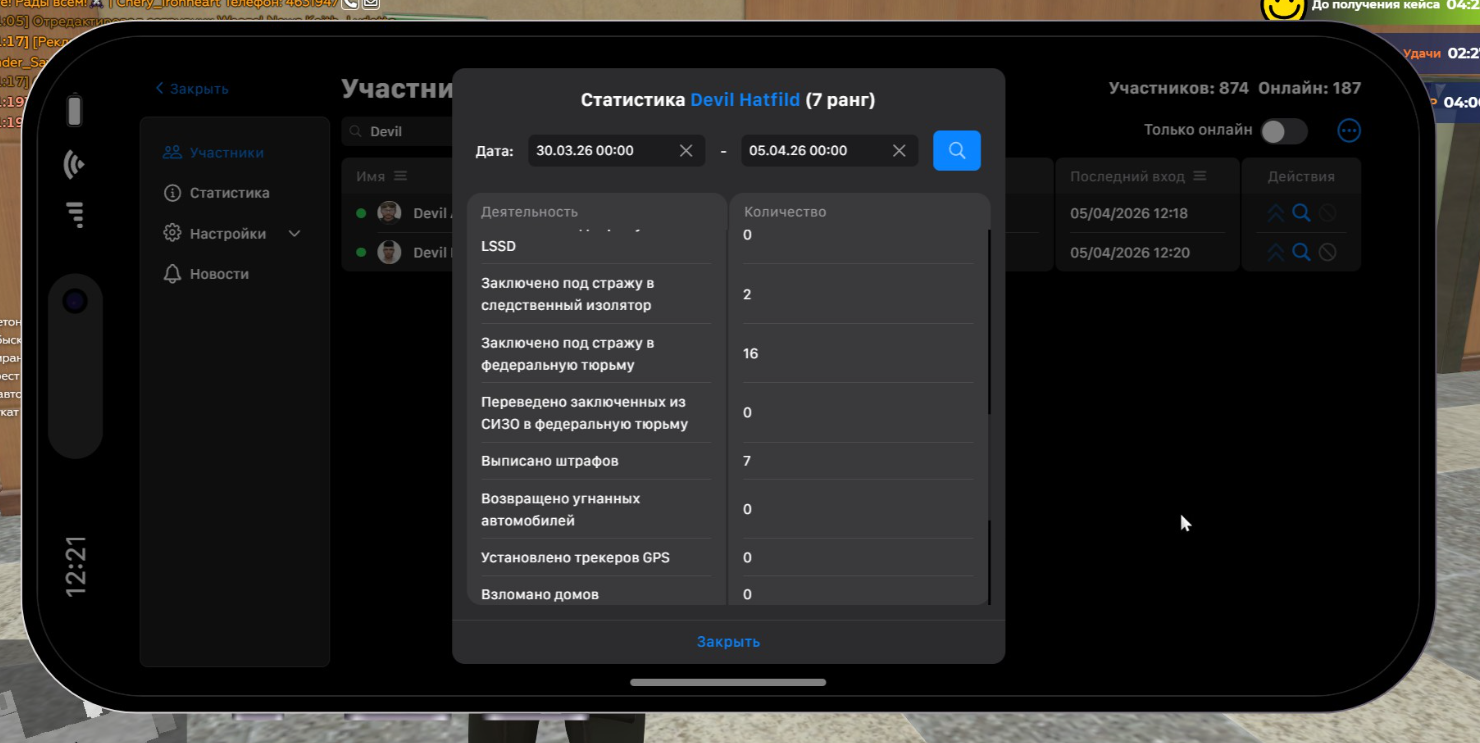This screenshot has height=743, width=1480.
Task: Click the blue search button in statistics dialog
Action: (x=956, y=151)
